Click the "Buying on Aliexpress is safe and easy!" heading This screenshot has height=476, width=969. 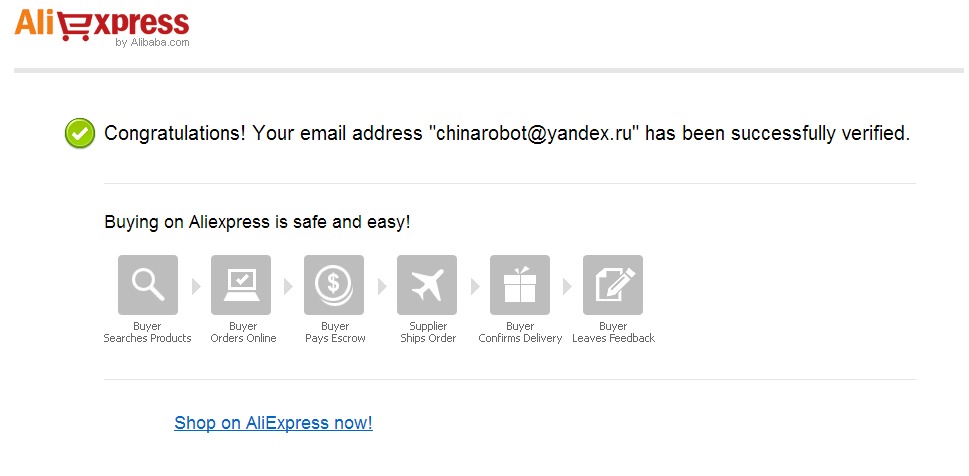(x=257, y=222)
